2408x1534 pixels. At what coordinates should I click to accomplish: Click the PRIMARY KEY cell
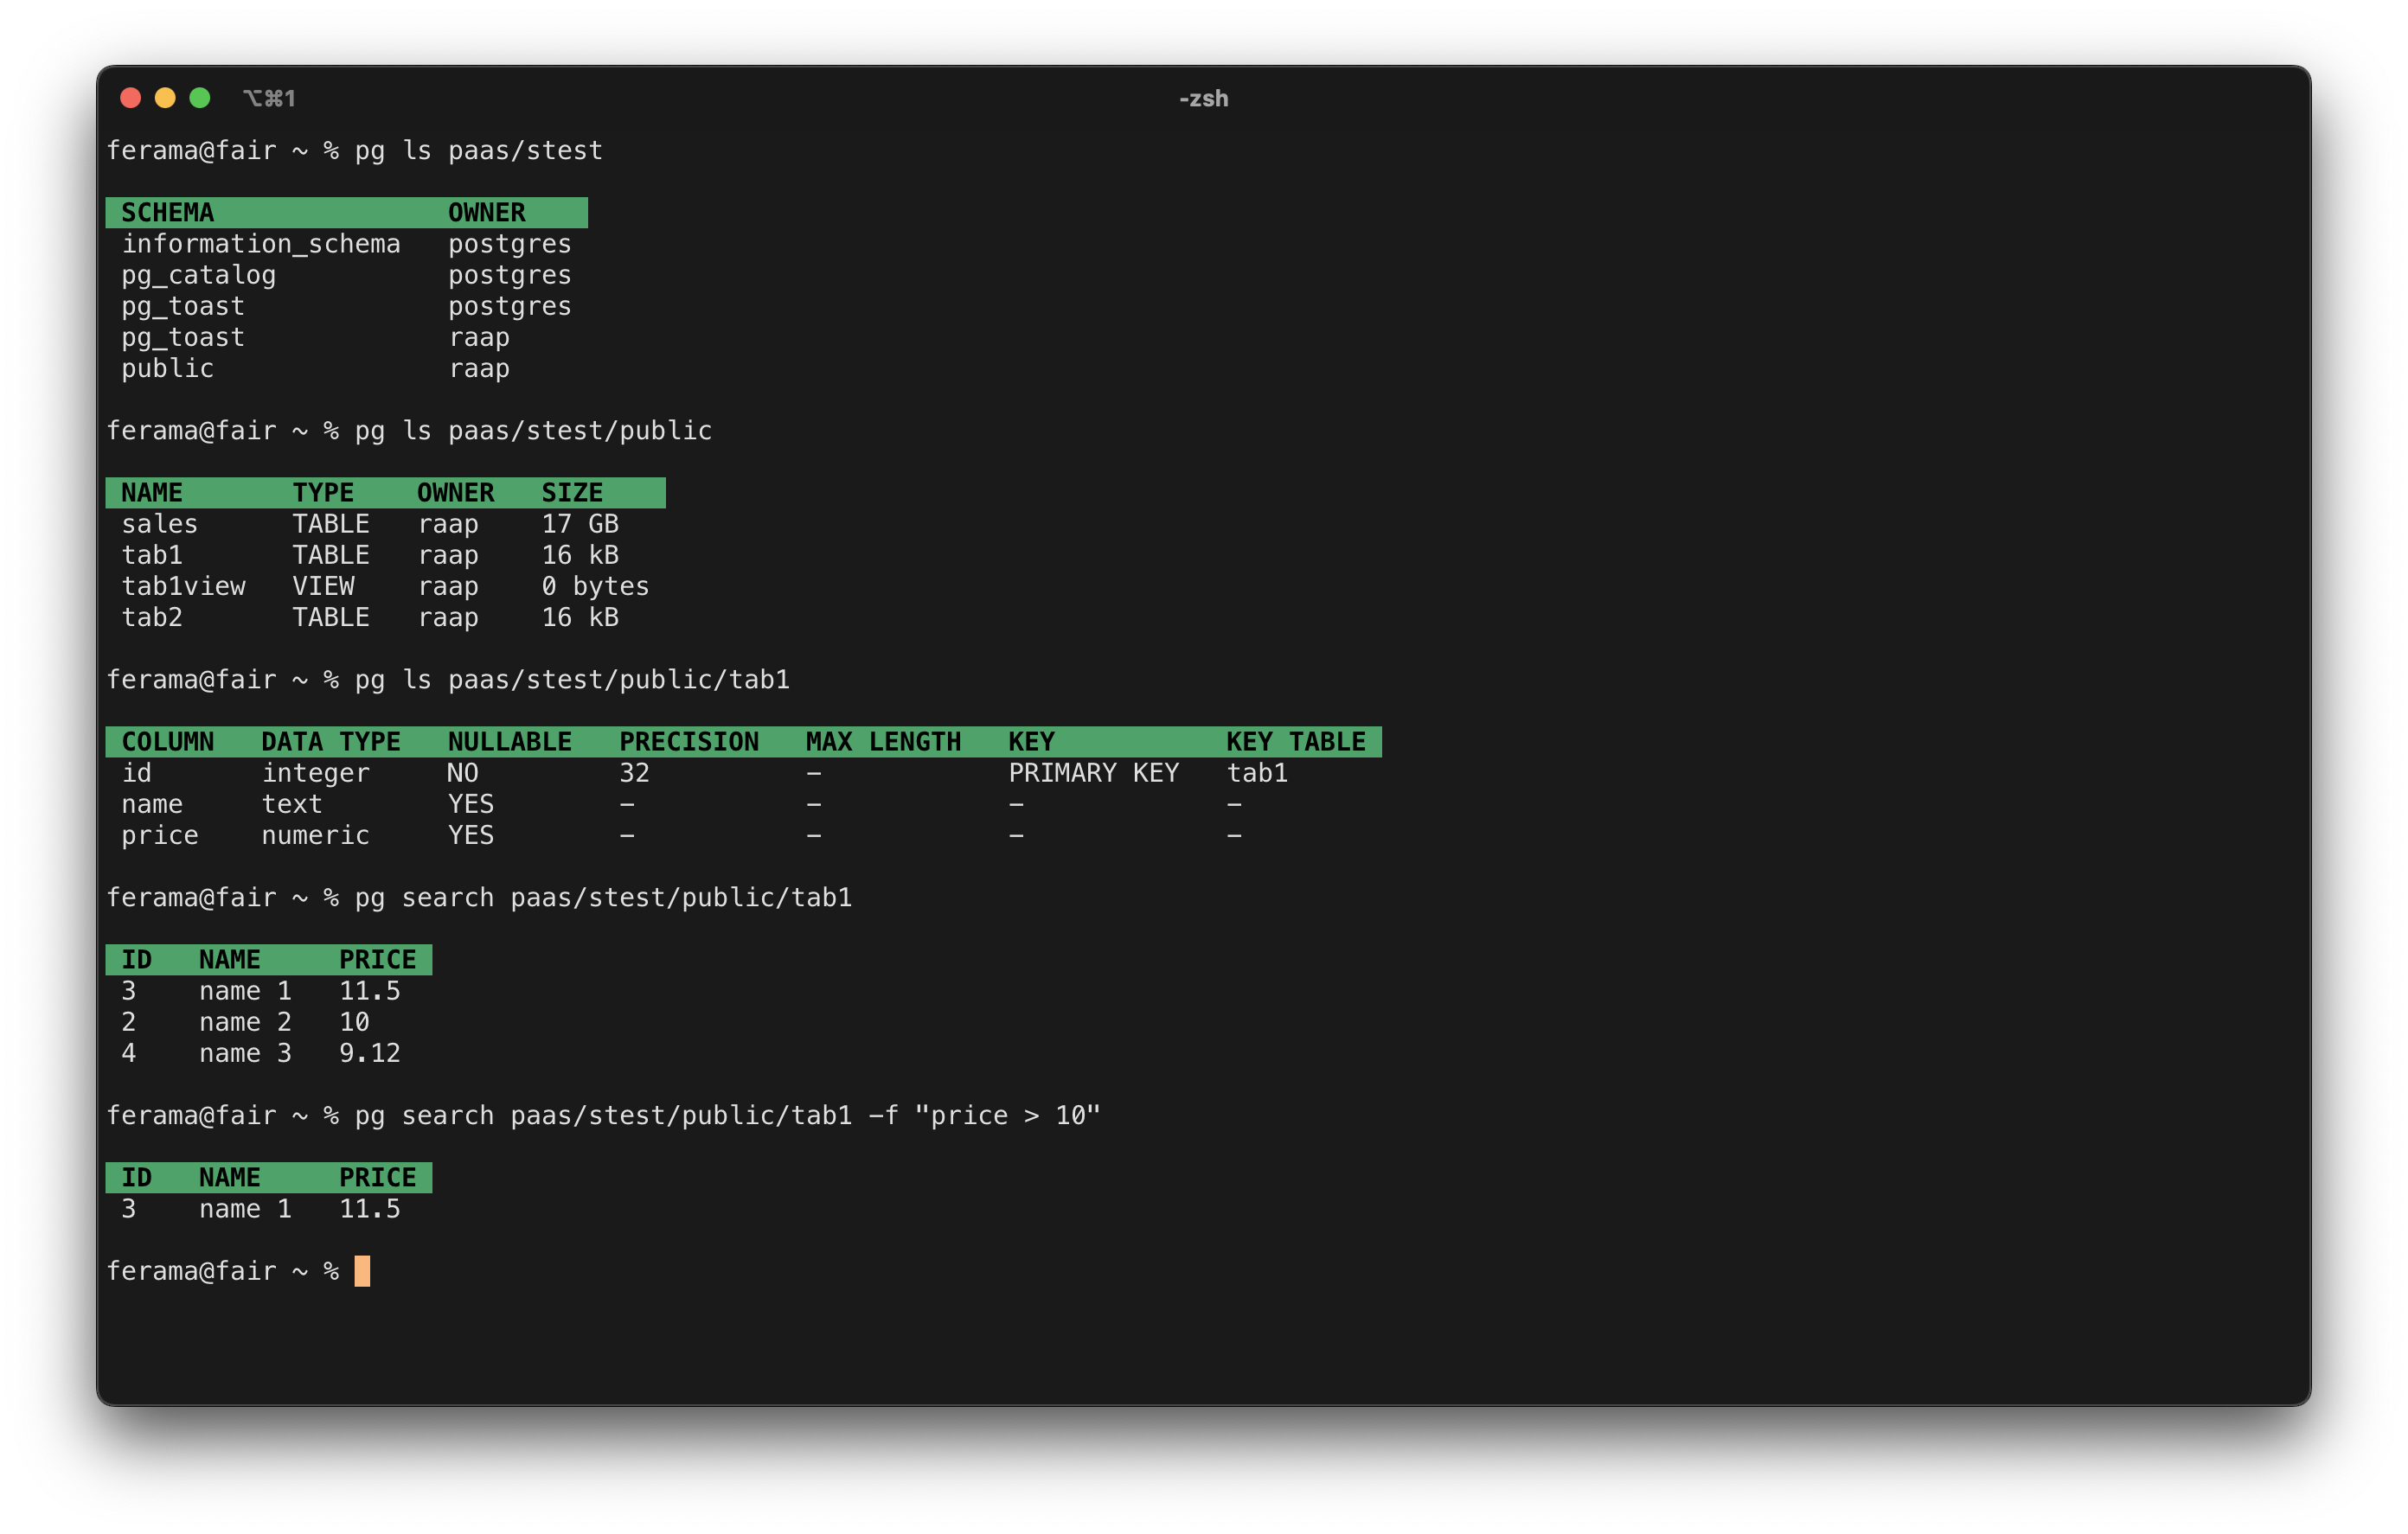[x=1093, y=773]
